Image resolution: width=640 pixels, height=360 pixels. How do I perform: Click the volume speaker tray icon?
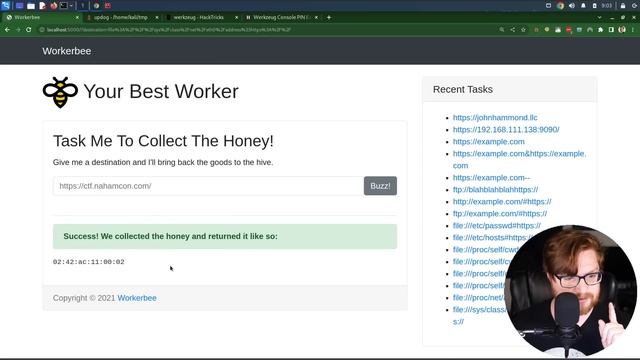[572, 6]
